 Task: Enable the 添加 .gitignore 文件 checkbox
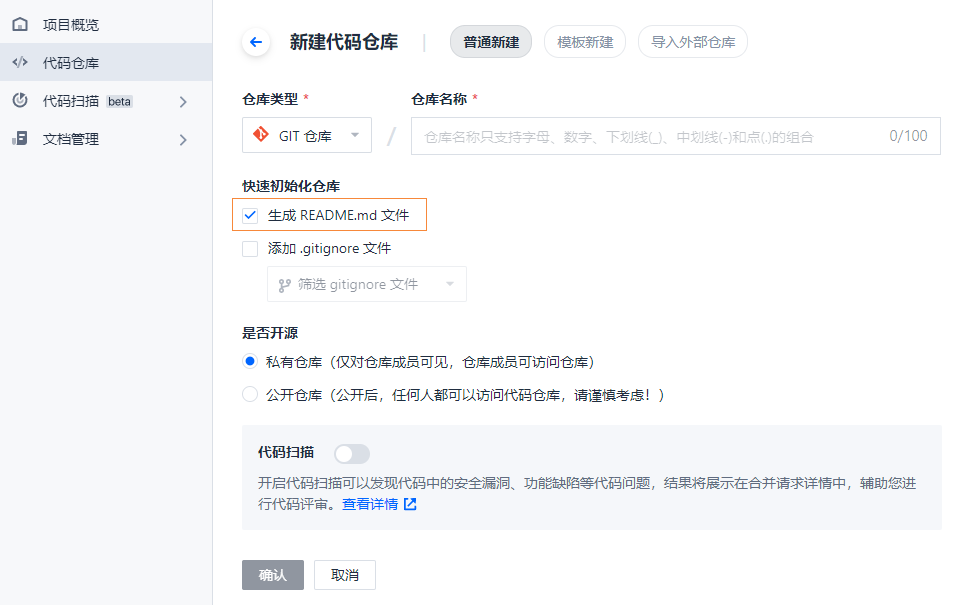pos(250,248)
